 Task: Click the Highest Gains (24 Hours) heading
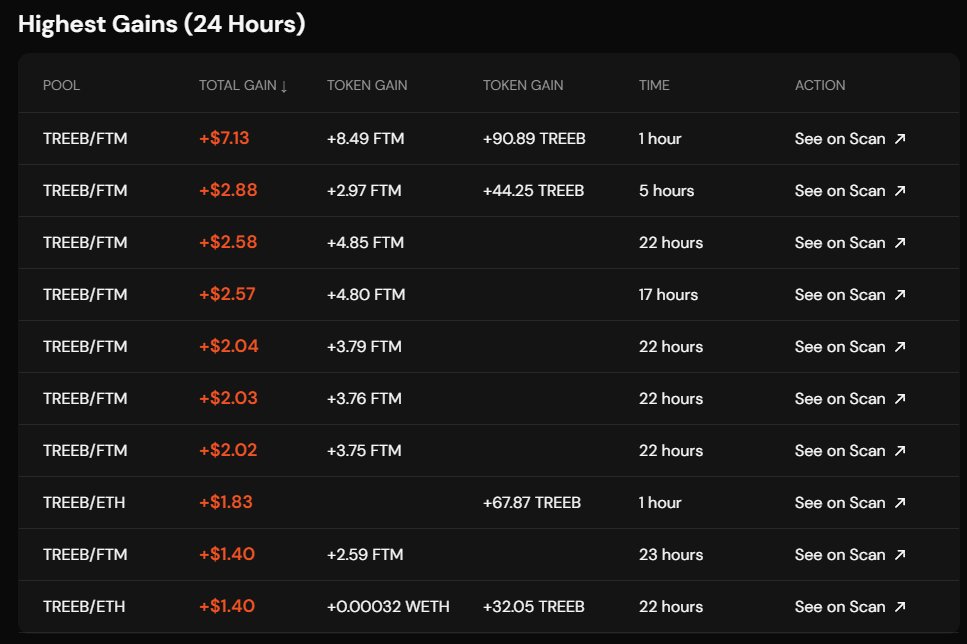(x=162, y=25)
